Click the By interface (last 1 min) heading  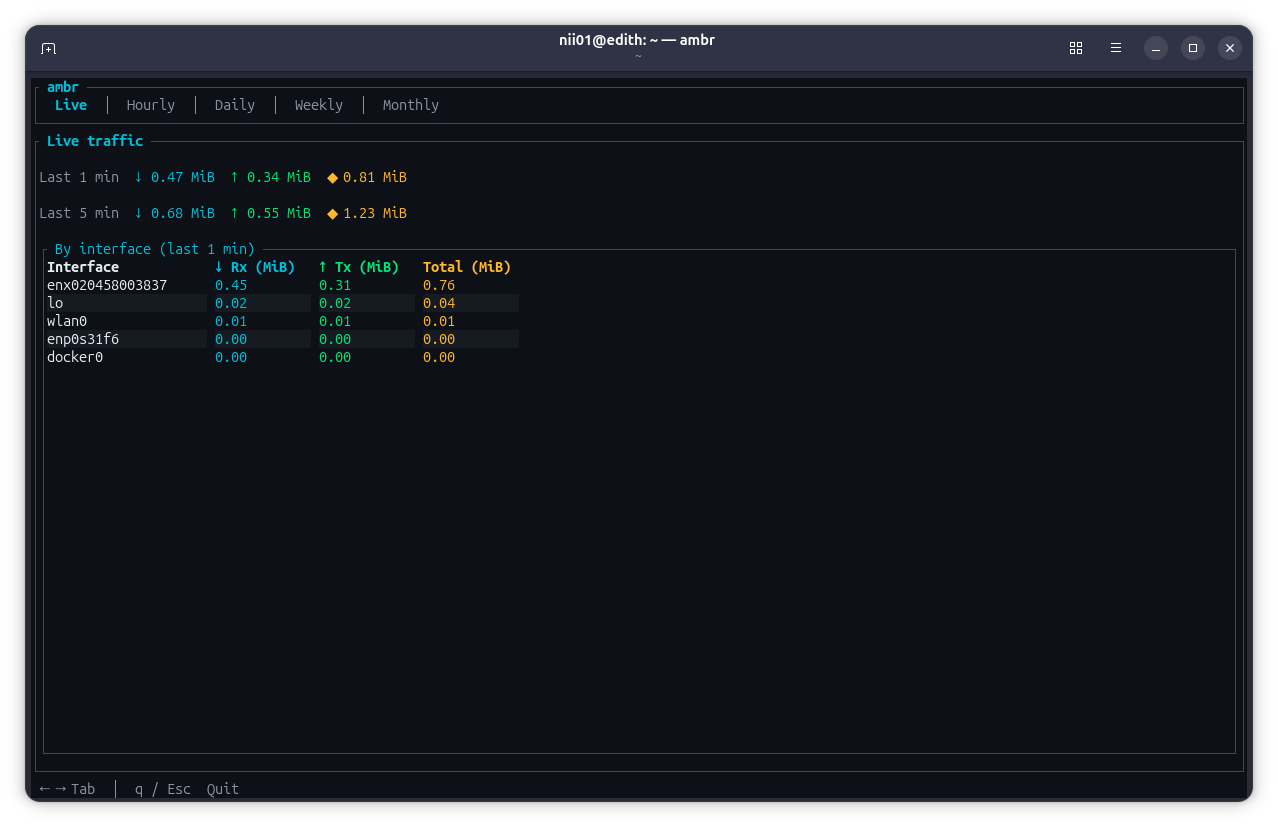click(x=155, y=249)
